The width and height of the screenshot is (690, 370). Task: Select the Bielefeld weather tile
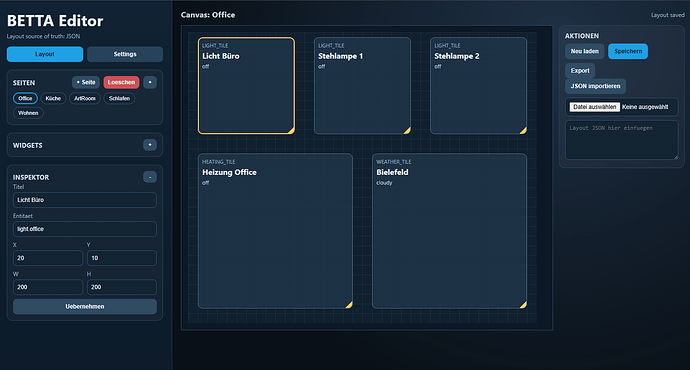(x=450, y=231)
